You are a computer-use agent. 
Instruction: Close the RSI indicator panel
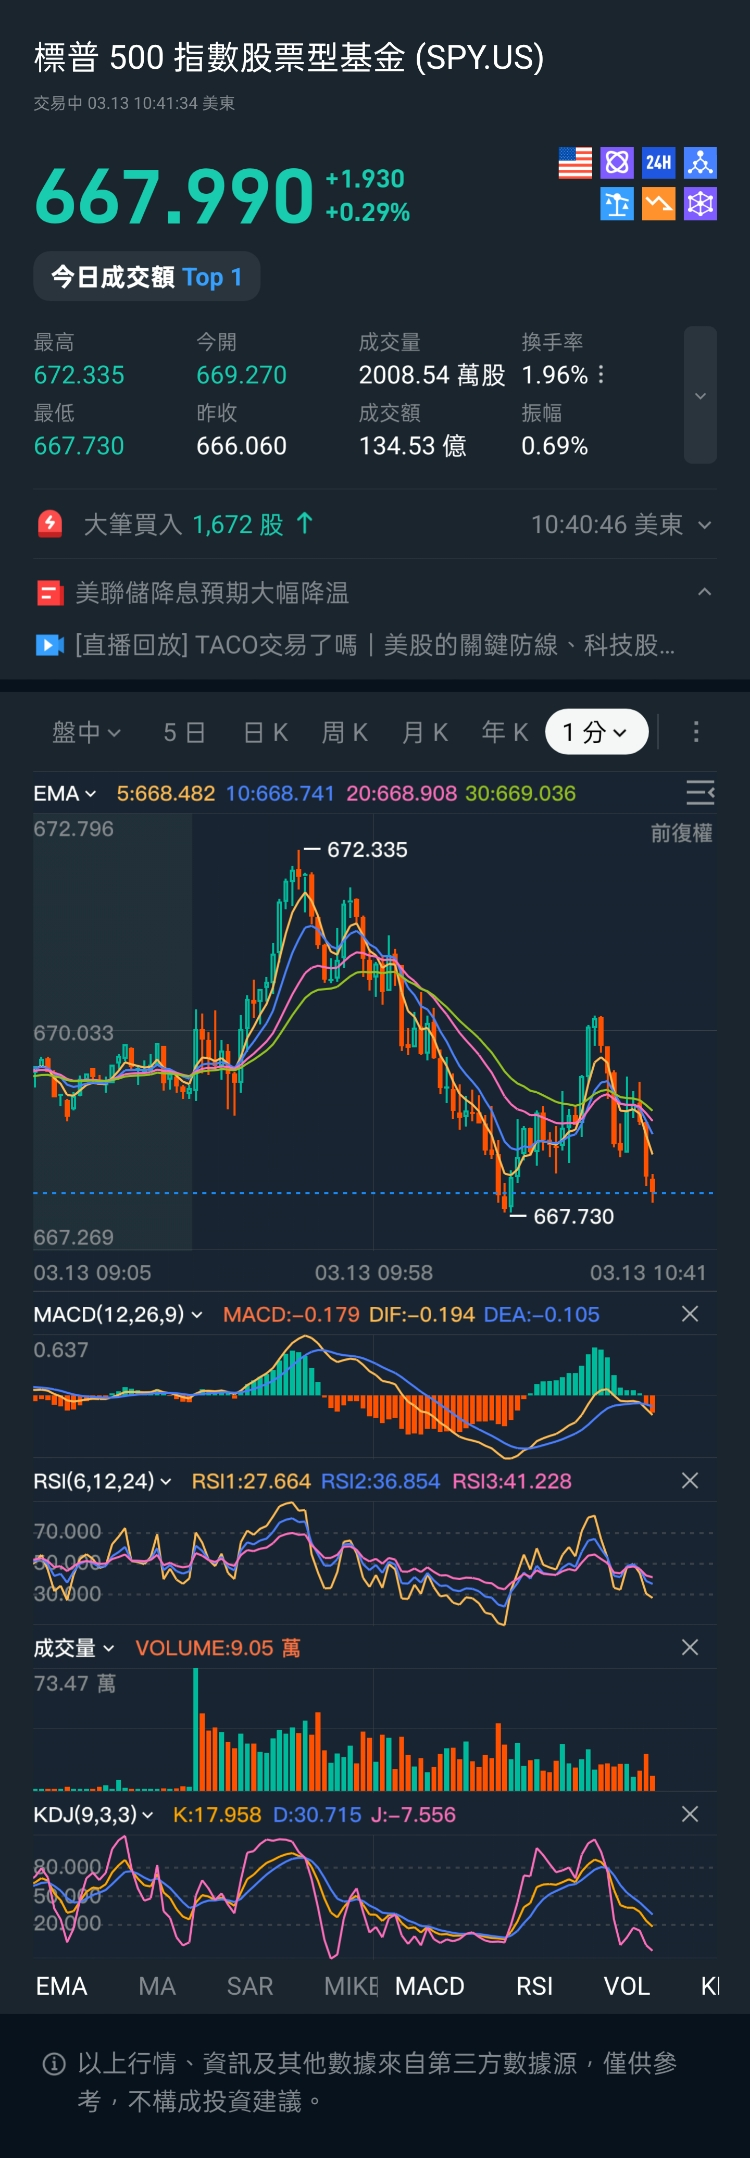690,1480
